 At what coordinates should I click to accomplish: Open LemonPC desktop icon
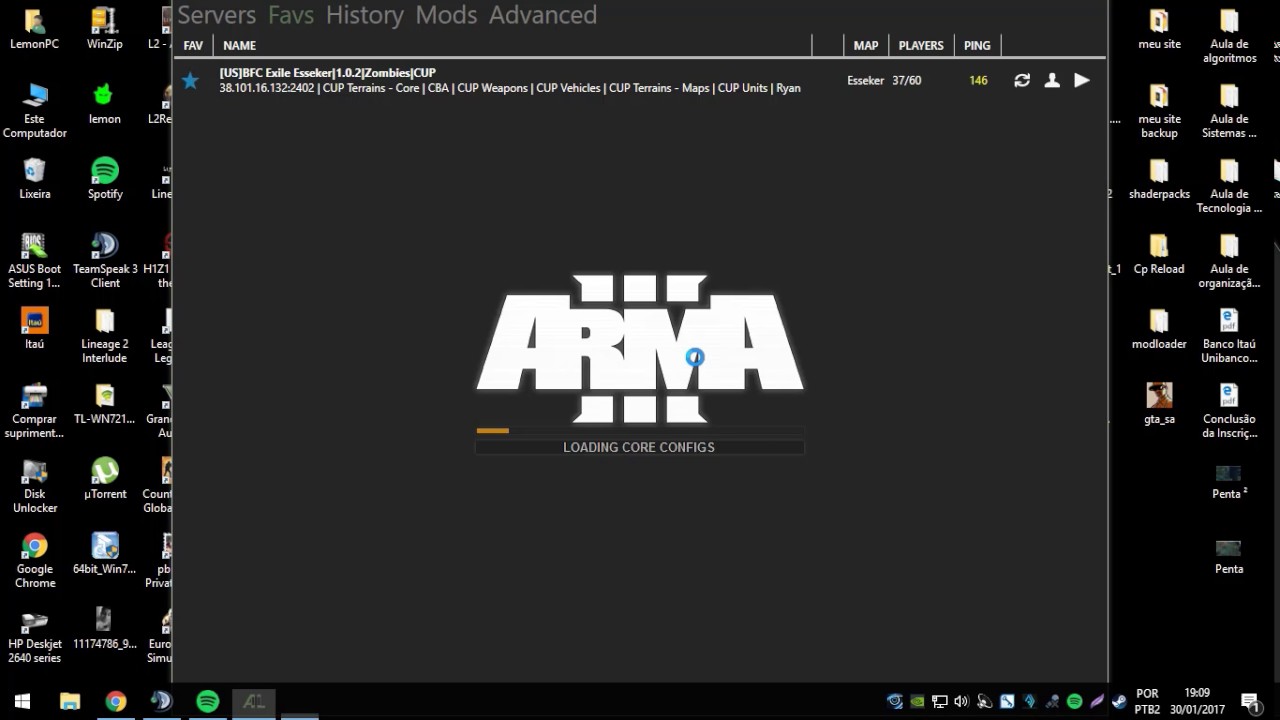(x=35, y=29)
